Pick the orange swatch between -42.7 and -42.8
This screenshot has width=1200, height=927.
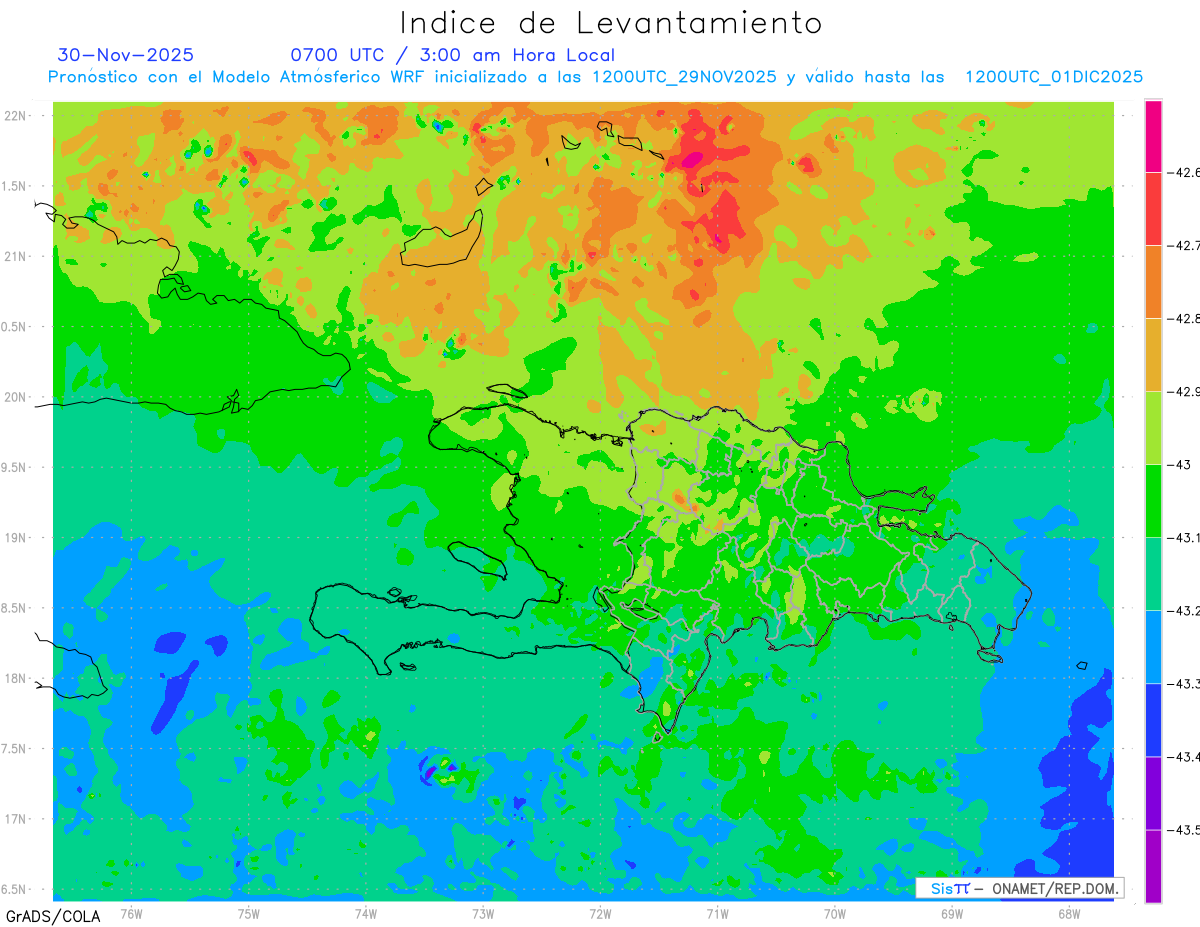(1153, 282)
